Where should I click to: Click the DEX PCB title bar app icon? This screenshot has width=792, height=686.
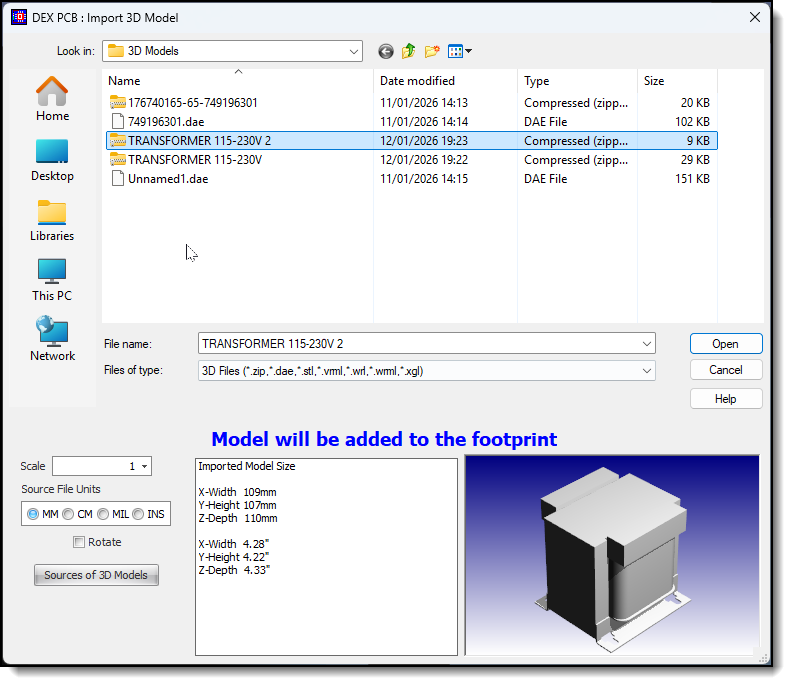click(x=19, y=17)
